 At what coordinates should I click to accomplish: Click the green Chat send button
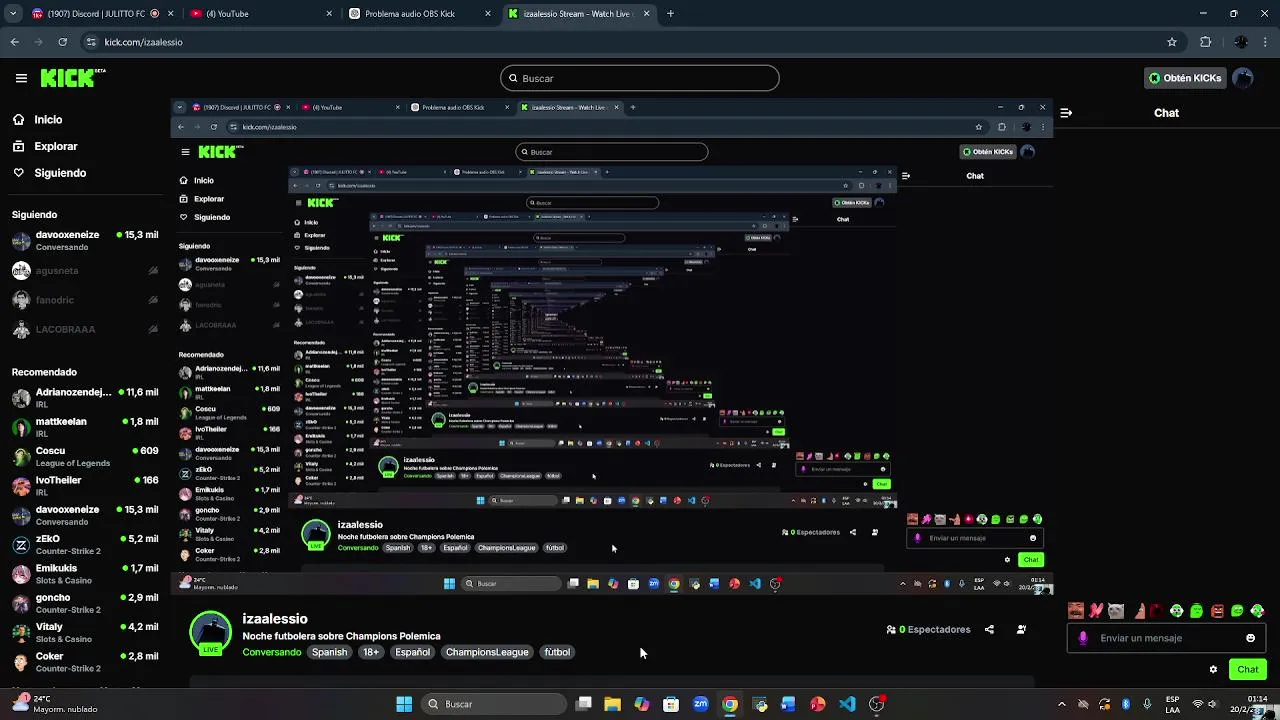tap(1248, 670)
